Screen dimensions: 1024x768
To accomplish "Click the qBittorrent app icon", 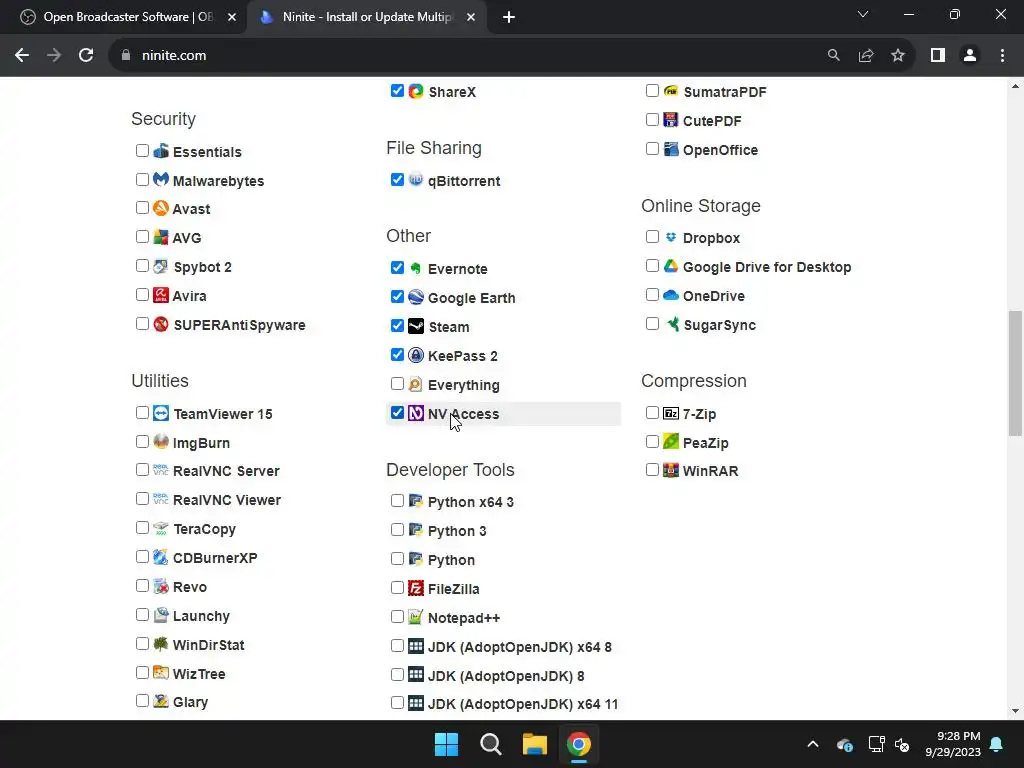I will coord(416,180).
